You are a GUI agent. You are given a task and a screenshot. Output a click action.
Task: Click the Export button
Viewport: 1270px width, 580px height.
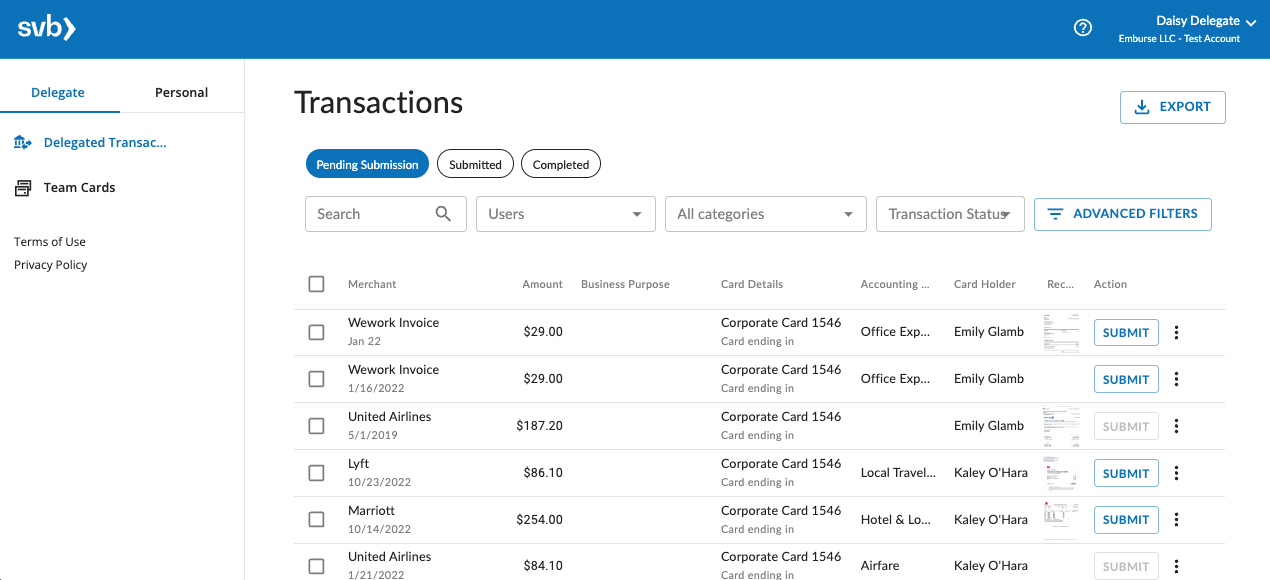[1173, 107]
